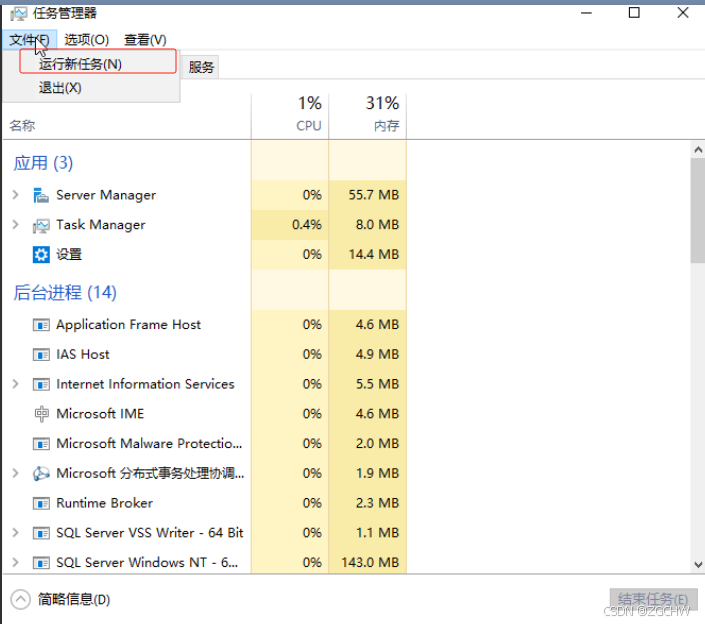This screenshot has height=624, width=705.
Task: Click the 143.0 MB memory value
Action: pos(370,562)
